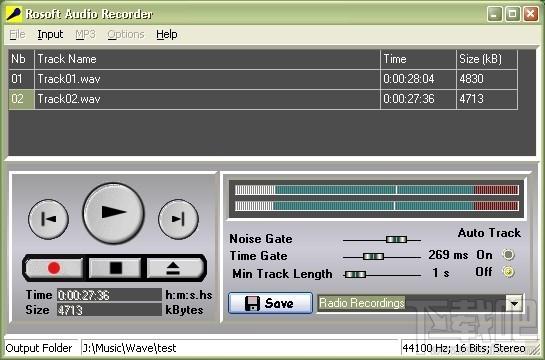Skip to the next track
Viewport: 545px width, 360px height.
tap(178, 219)
